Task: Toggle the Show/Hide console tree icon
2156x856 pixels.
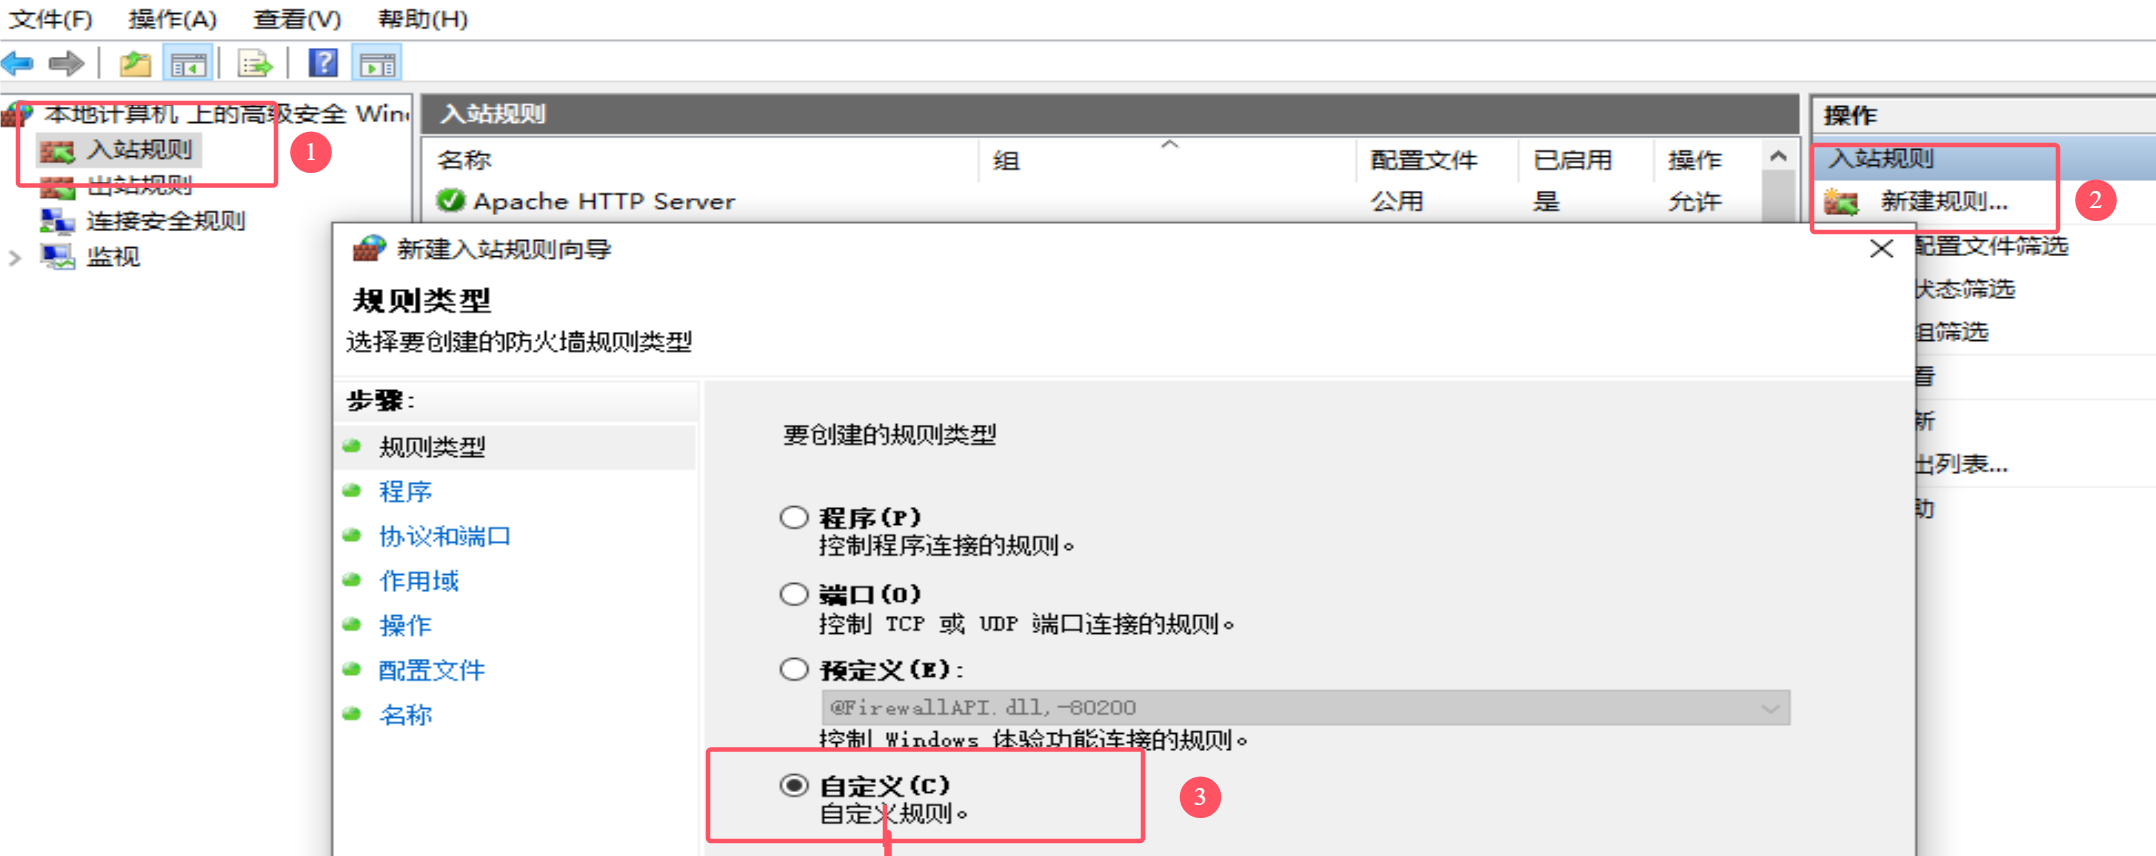Action: pyautogui.click(x=188, y=64)
